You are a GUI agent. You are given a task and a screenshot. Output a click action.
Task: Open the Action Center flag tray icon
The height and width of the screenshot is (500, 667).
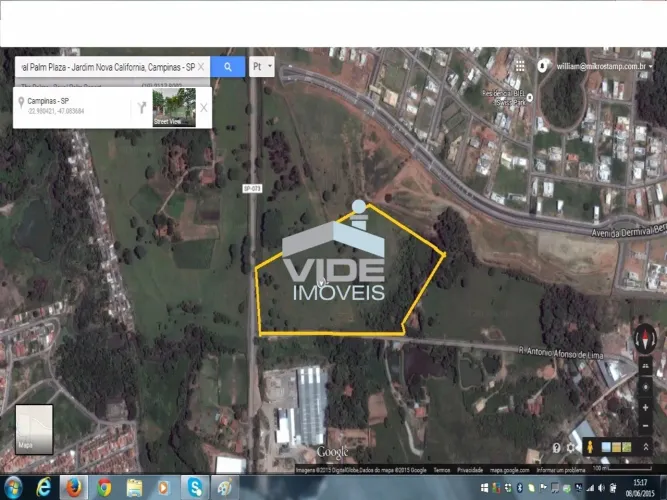pos(543,488)
